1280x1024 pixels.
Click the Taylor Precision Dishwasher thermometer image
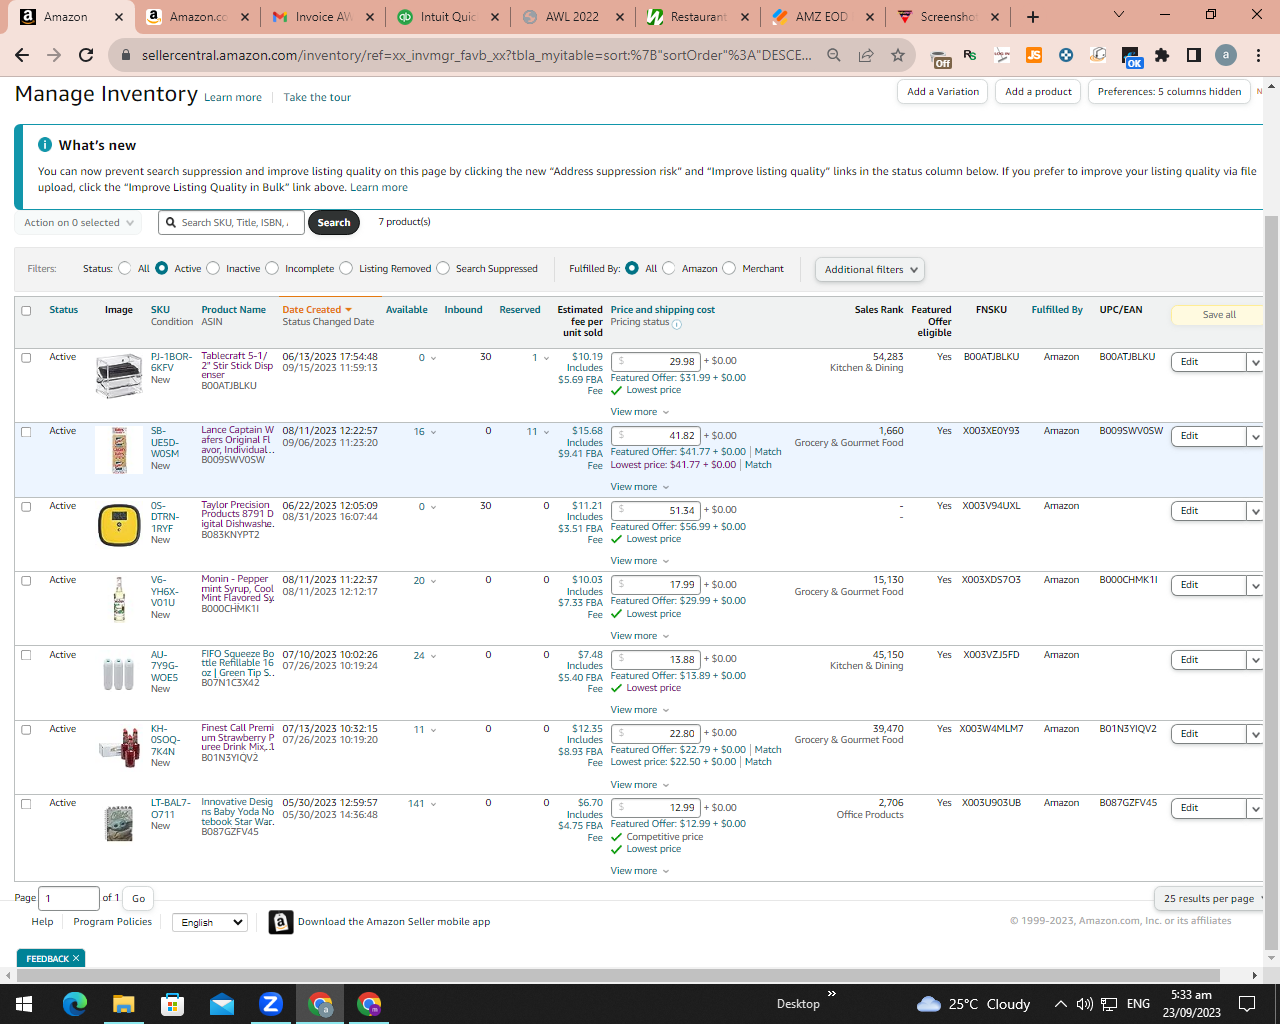point(119,525)
